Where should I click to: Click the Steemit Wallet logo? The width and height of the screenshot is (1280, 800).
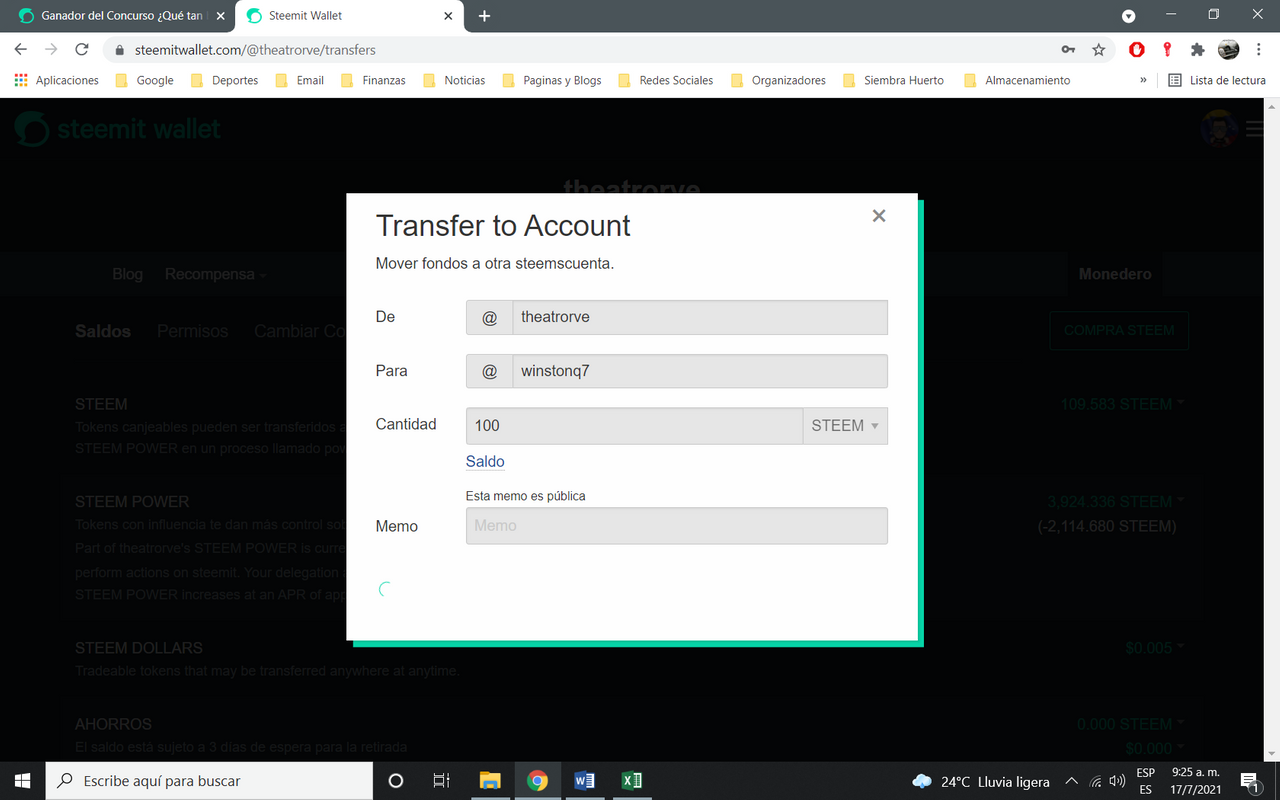click(x=117, y=129)
